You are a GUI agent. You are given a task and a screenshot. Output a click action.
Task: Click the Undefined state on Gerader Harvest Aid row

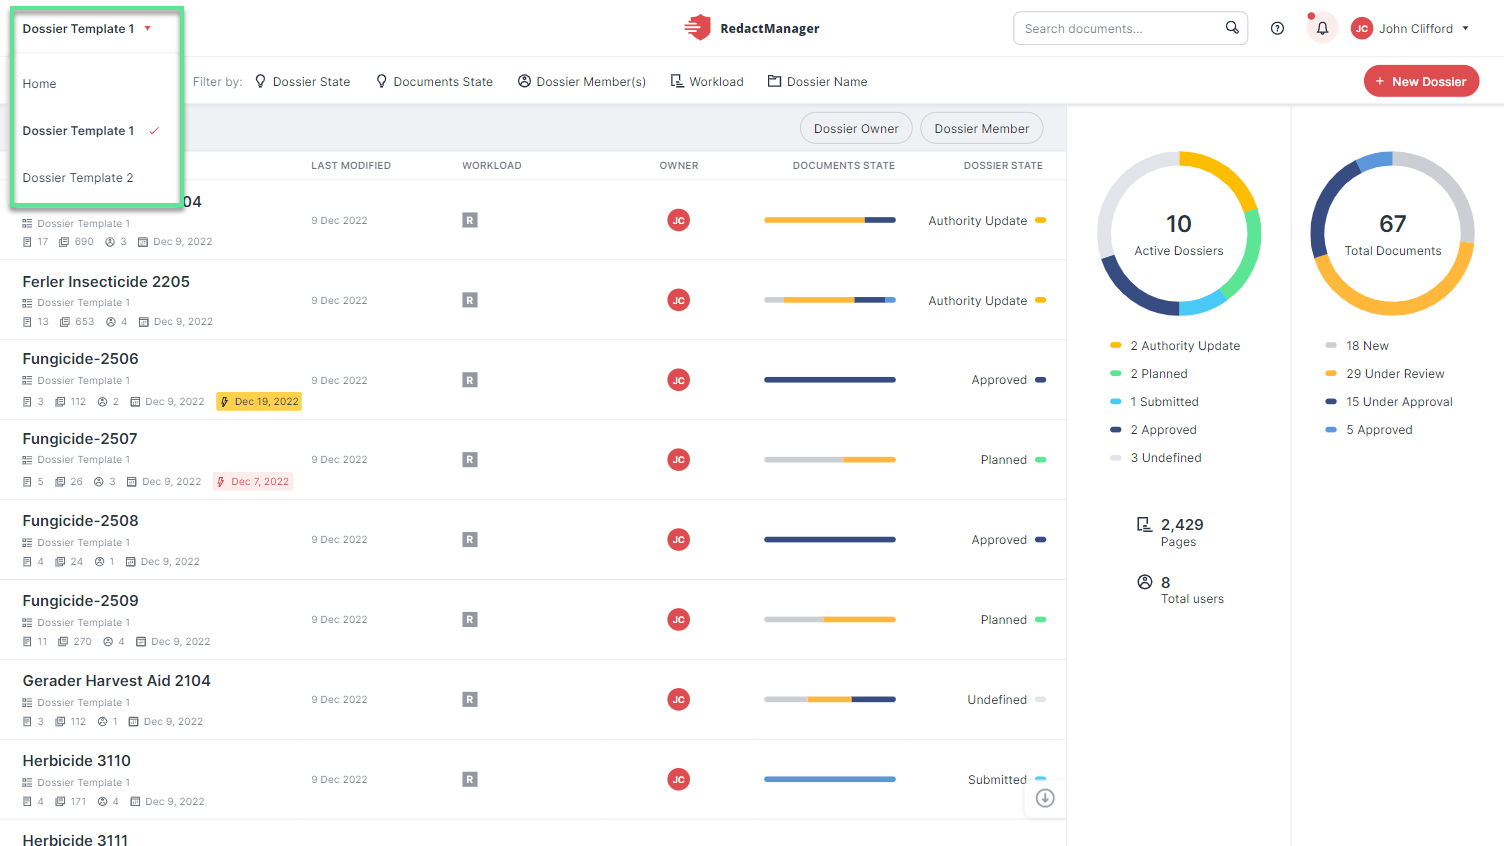[x=1006, y=700]
